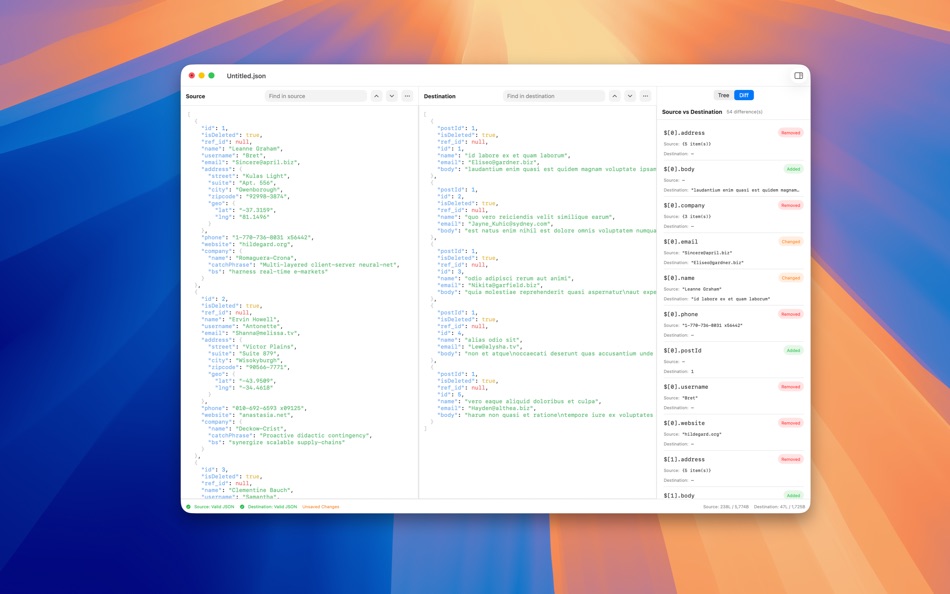Click the next-match down arrow in Source search
The height and width of the screenshot is (594, 950).
391,96
